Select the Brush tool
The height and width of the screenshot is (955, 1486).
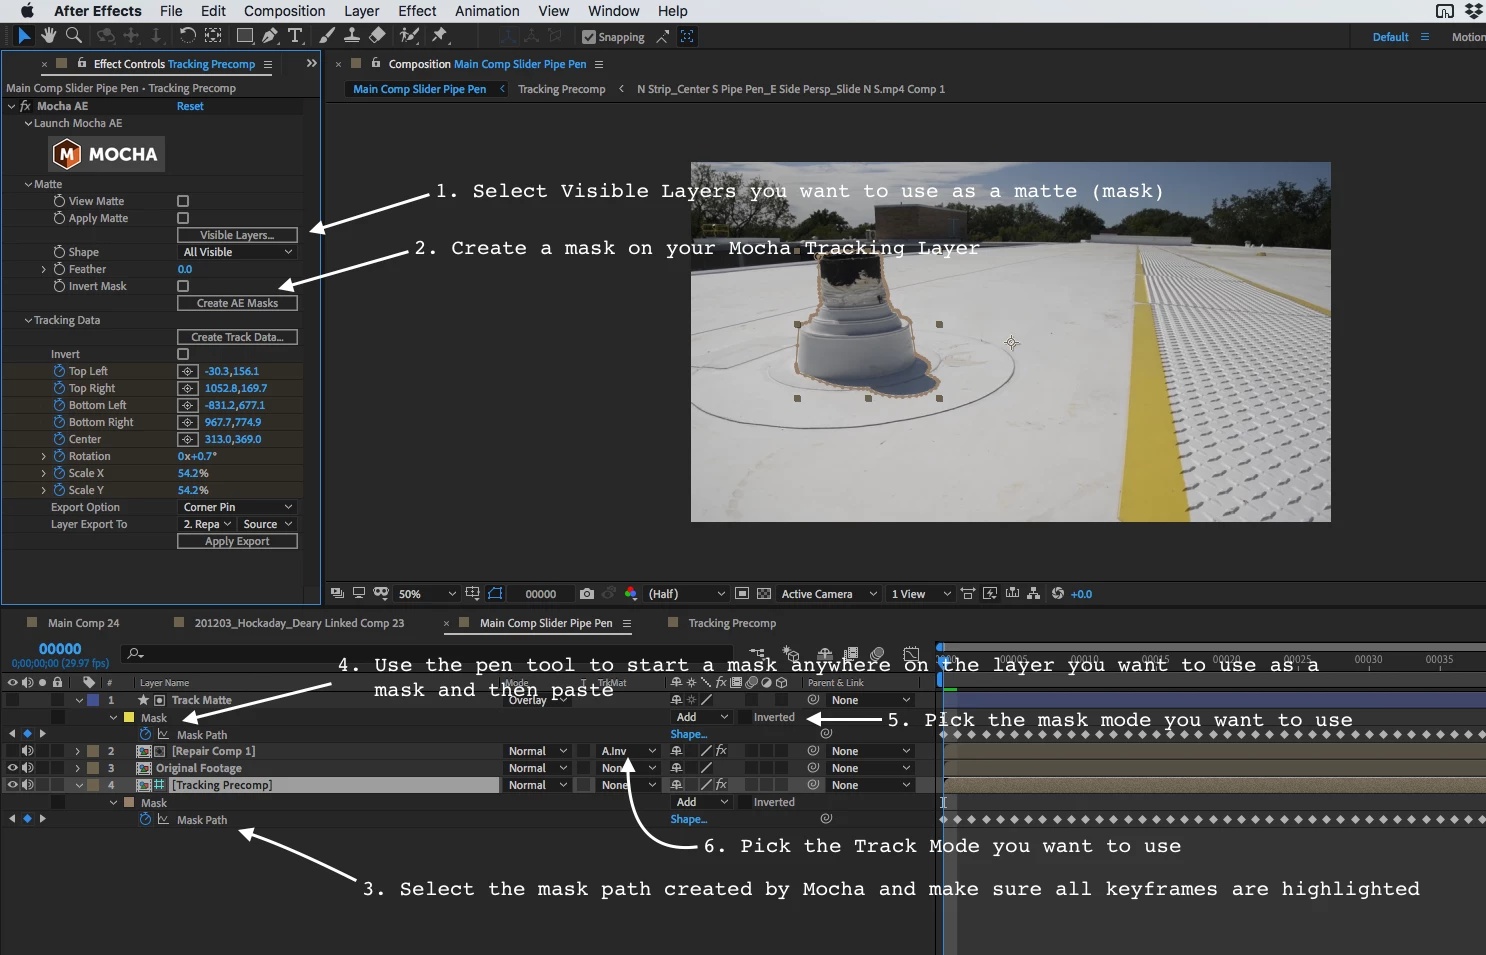click(x=327, y=36)
